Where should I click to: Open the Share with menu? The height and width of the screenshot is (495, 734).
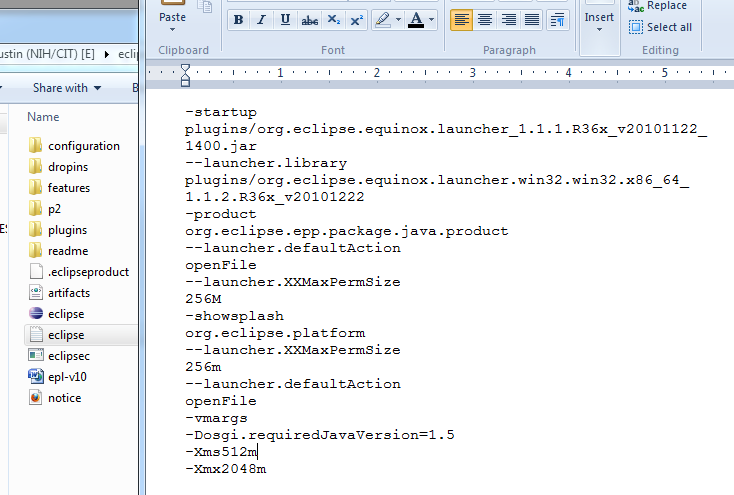(66, 88)
